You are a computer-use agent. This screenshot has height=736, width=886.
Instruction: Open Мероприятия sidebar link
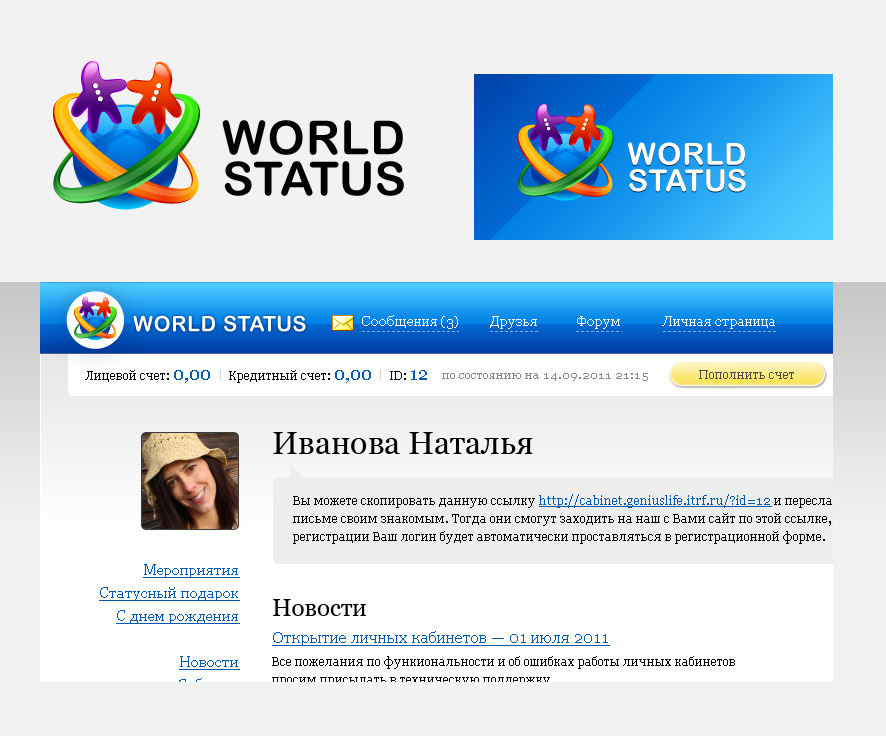191,570
